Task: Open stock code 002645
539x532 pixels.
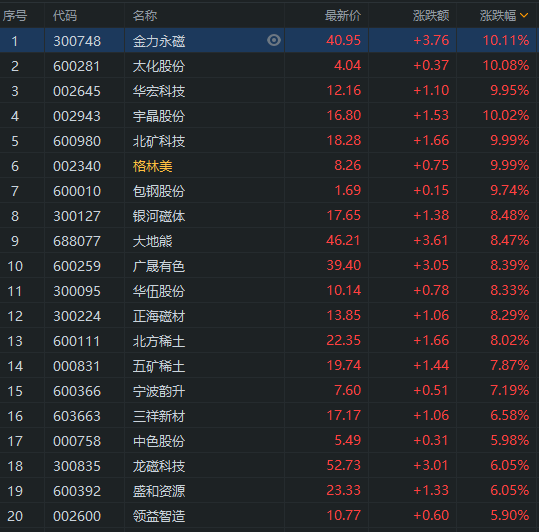Action: point(77,91)
